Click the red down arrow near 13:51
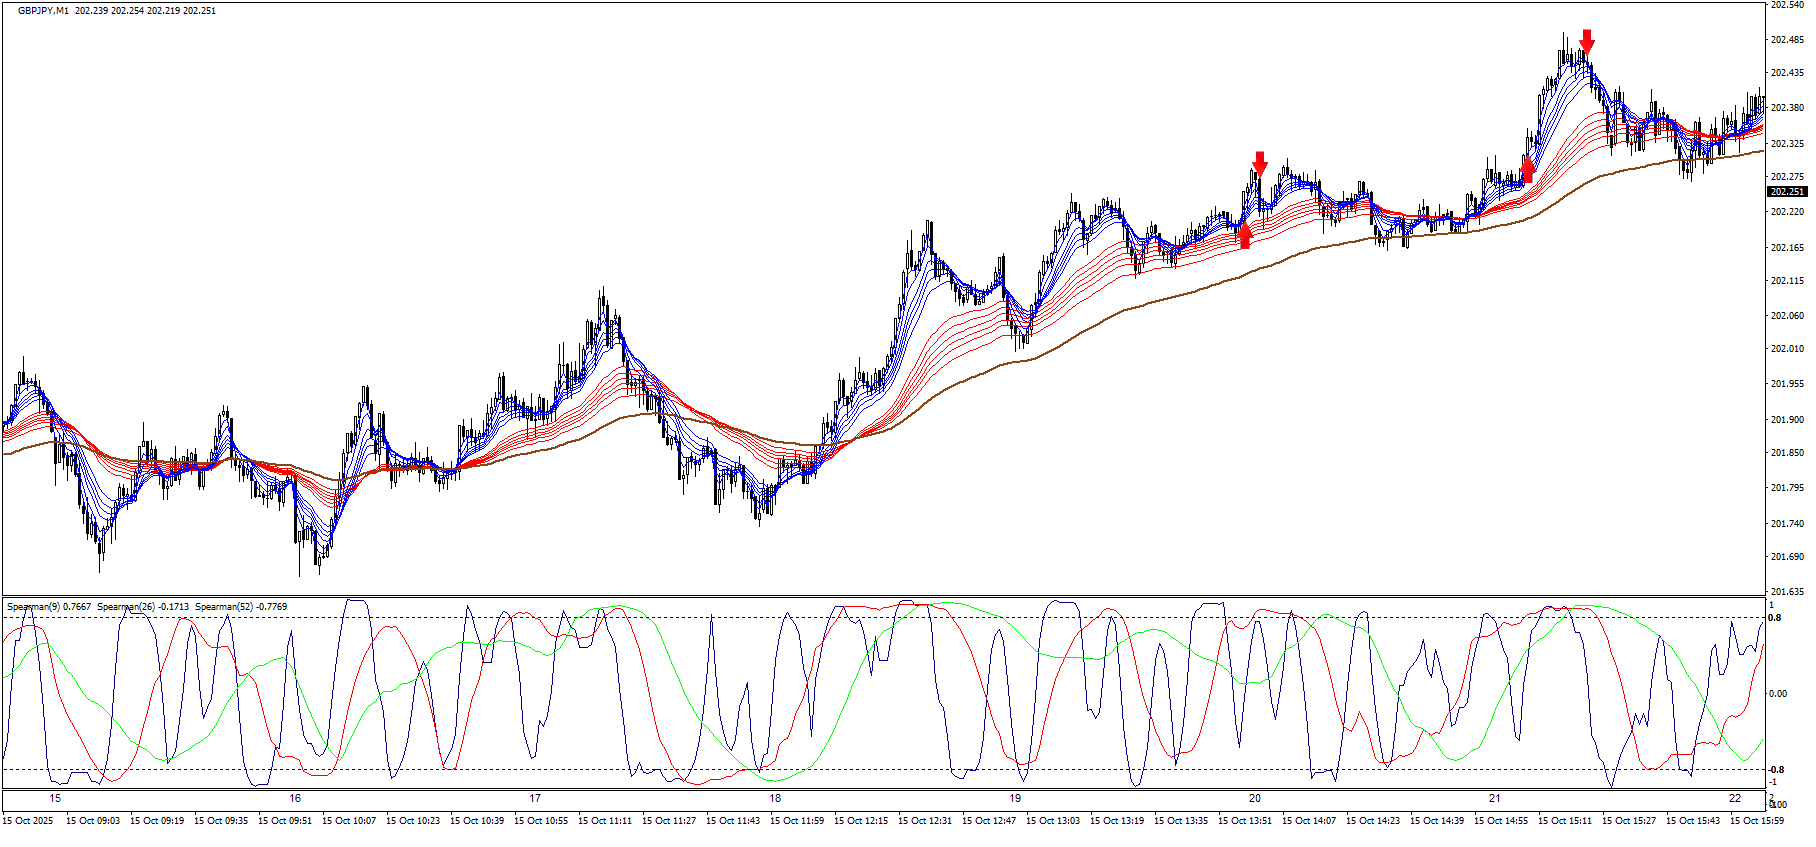Viewport: 1816px width, 847px height. point(1260,164)
